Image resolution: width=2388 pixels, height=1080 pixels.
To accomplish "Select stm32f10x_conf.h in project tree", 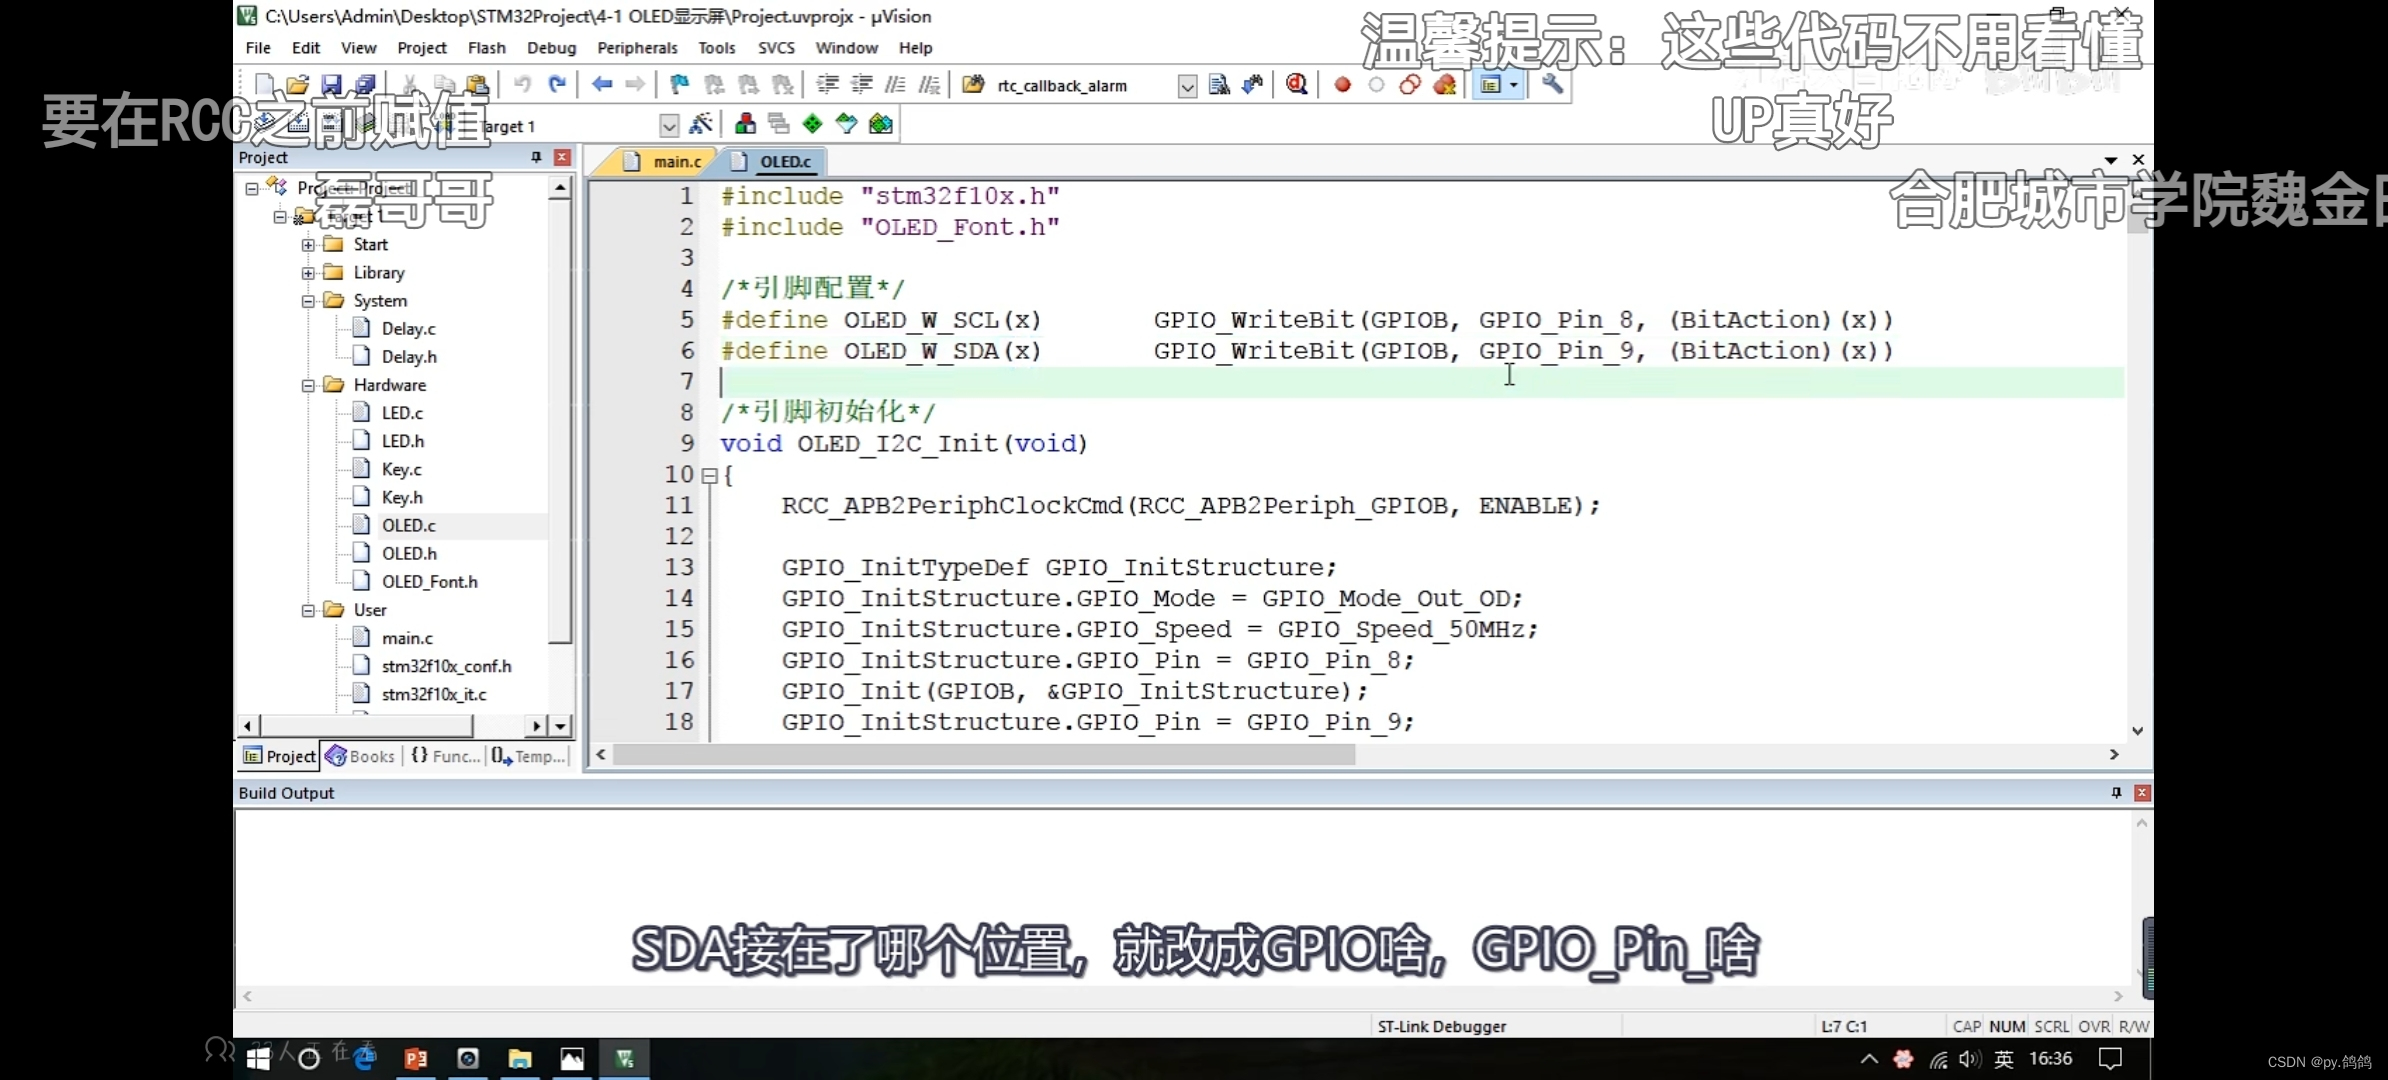I will 447,666.
